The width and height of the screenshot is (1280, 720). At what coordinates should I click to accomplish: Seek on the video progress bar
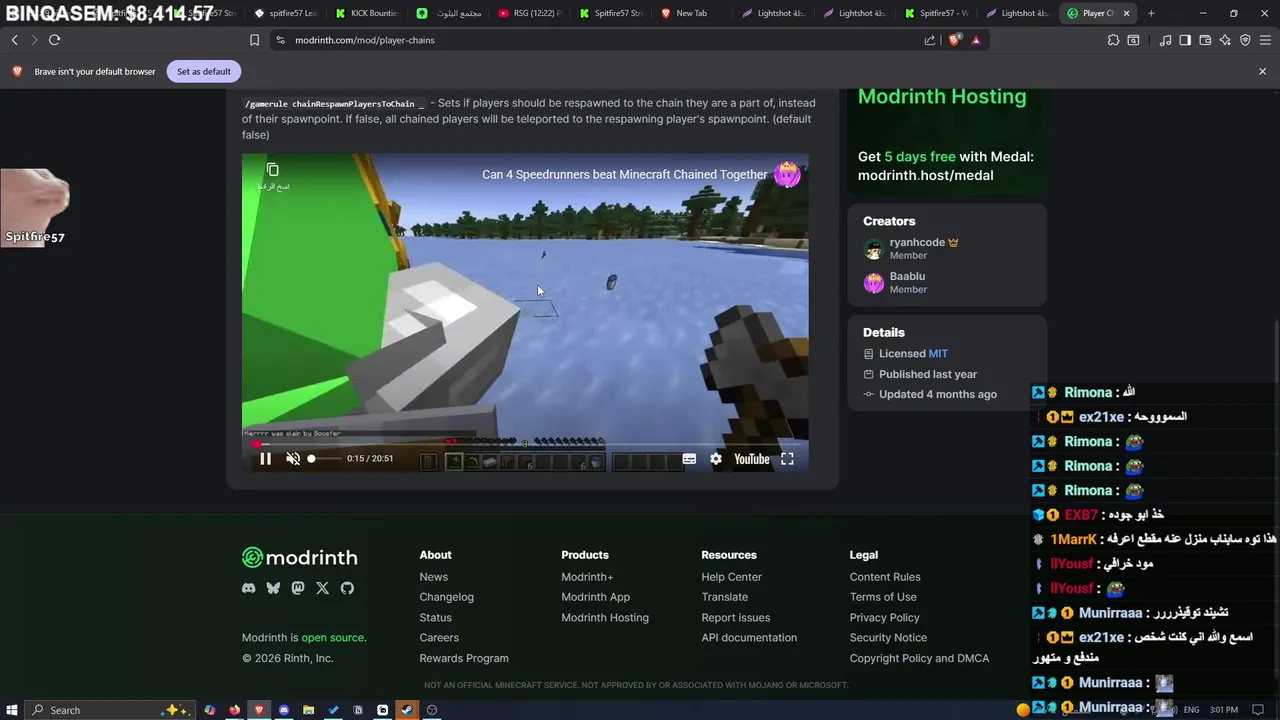point(525,445)
